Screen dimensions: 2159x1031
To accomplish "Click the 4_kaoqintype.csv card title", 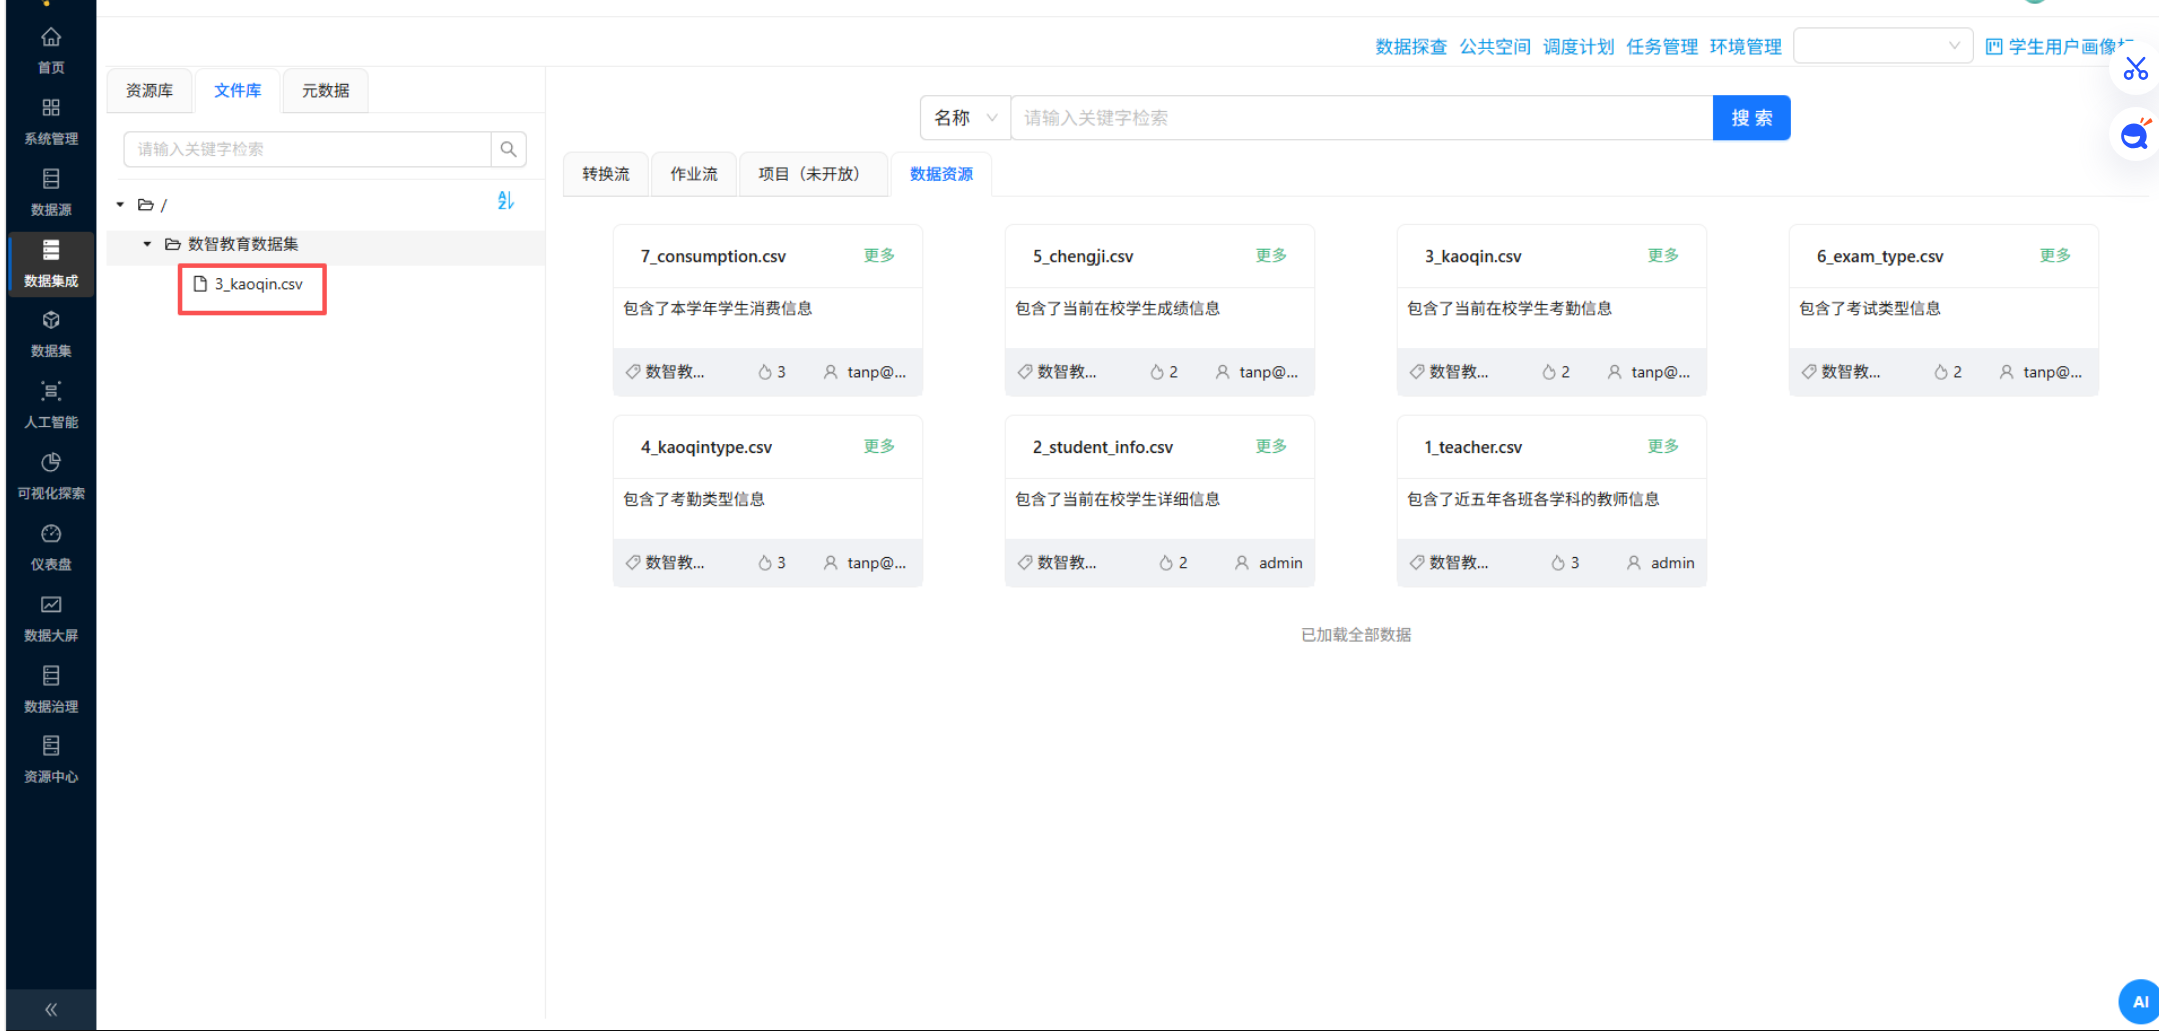I will pyautogui.click(x=706, y=447).
